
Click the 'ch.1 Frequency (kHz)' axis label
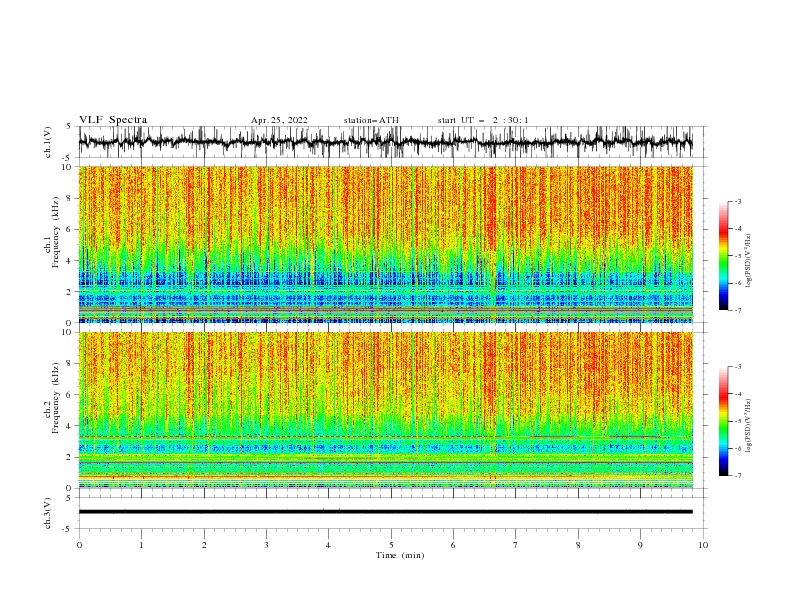[52, 233]
